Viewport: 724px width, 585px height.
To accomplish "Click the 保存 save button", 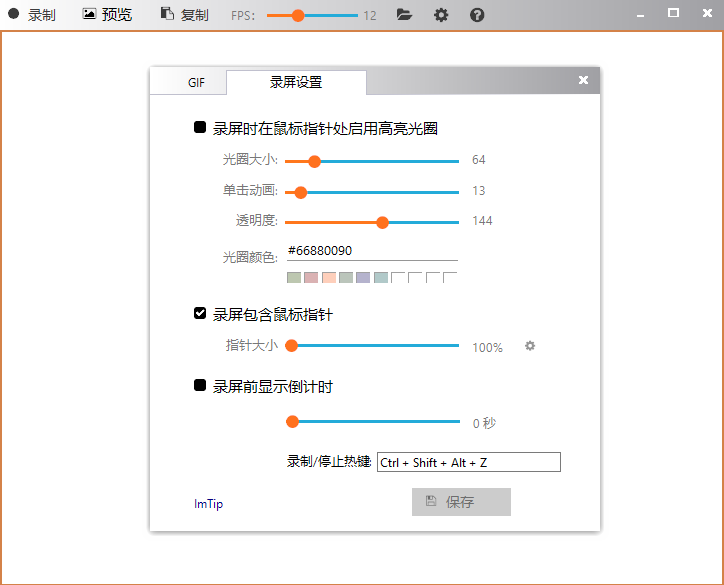I will pyautogui.click(x=461, y=502).
